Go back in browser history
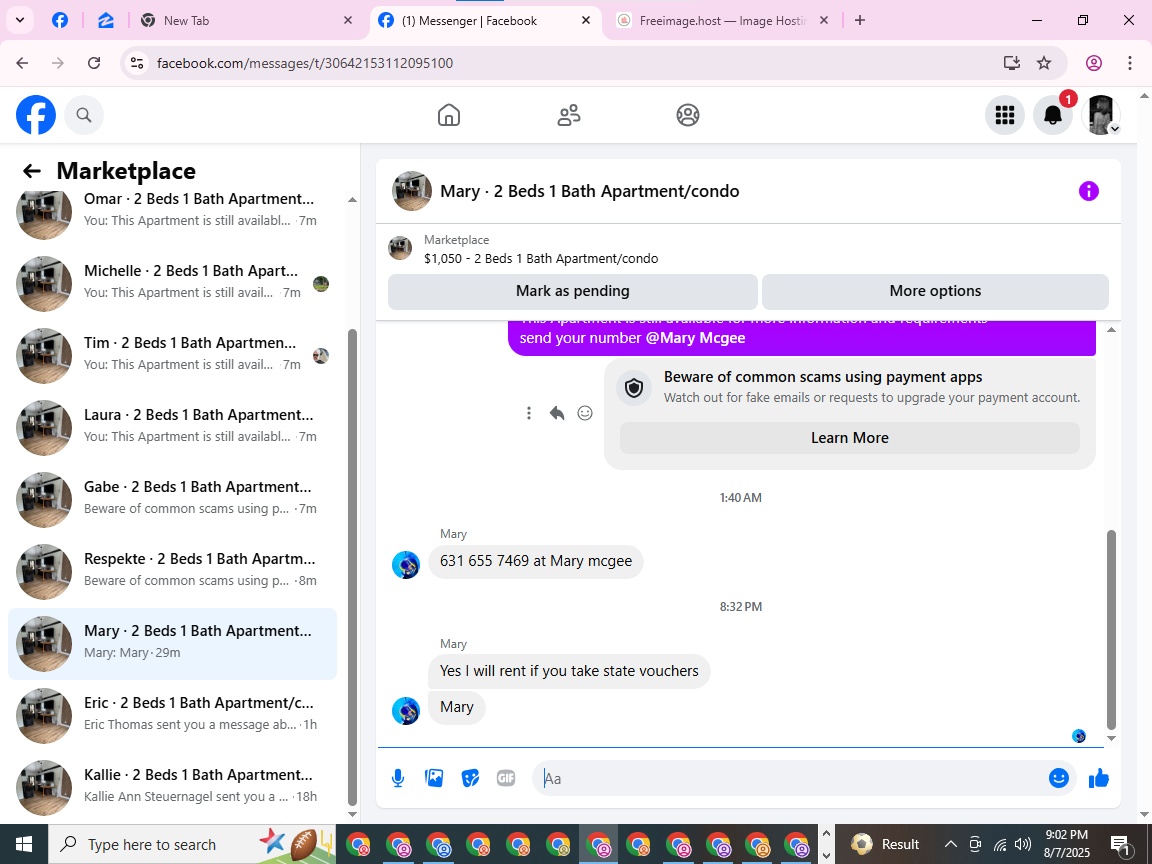This screenshot has width=1152, height=864. coord(22,63)
